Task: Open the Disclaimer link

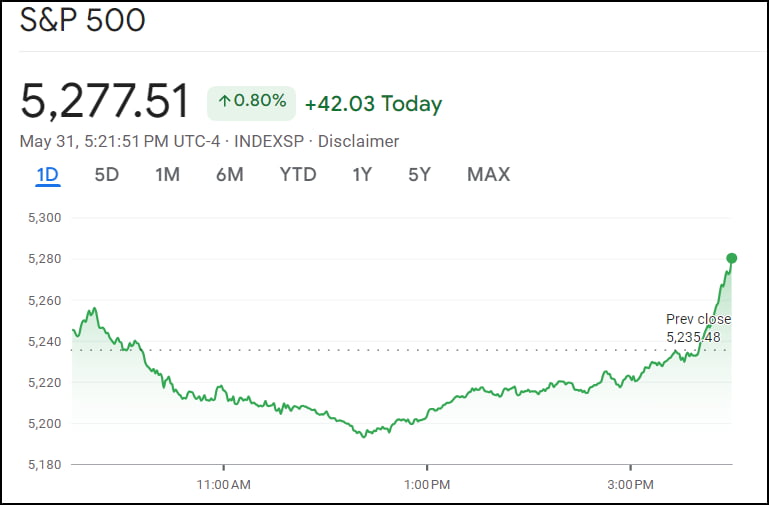Action: click(x=359, y=141)
